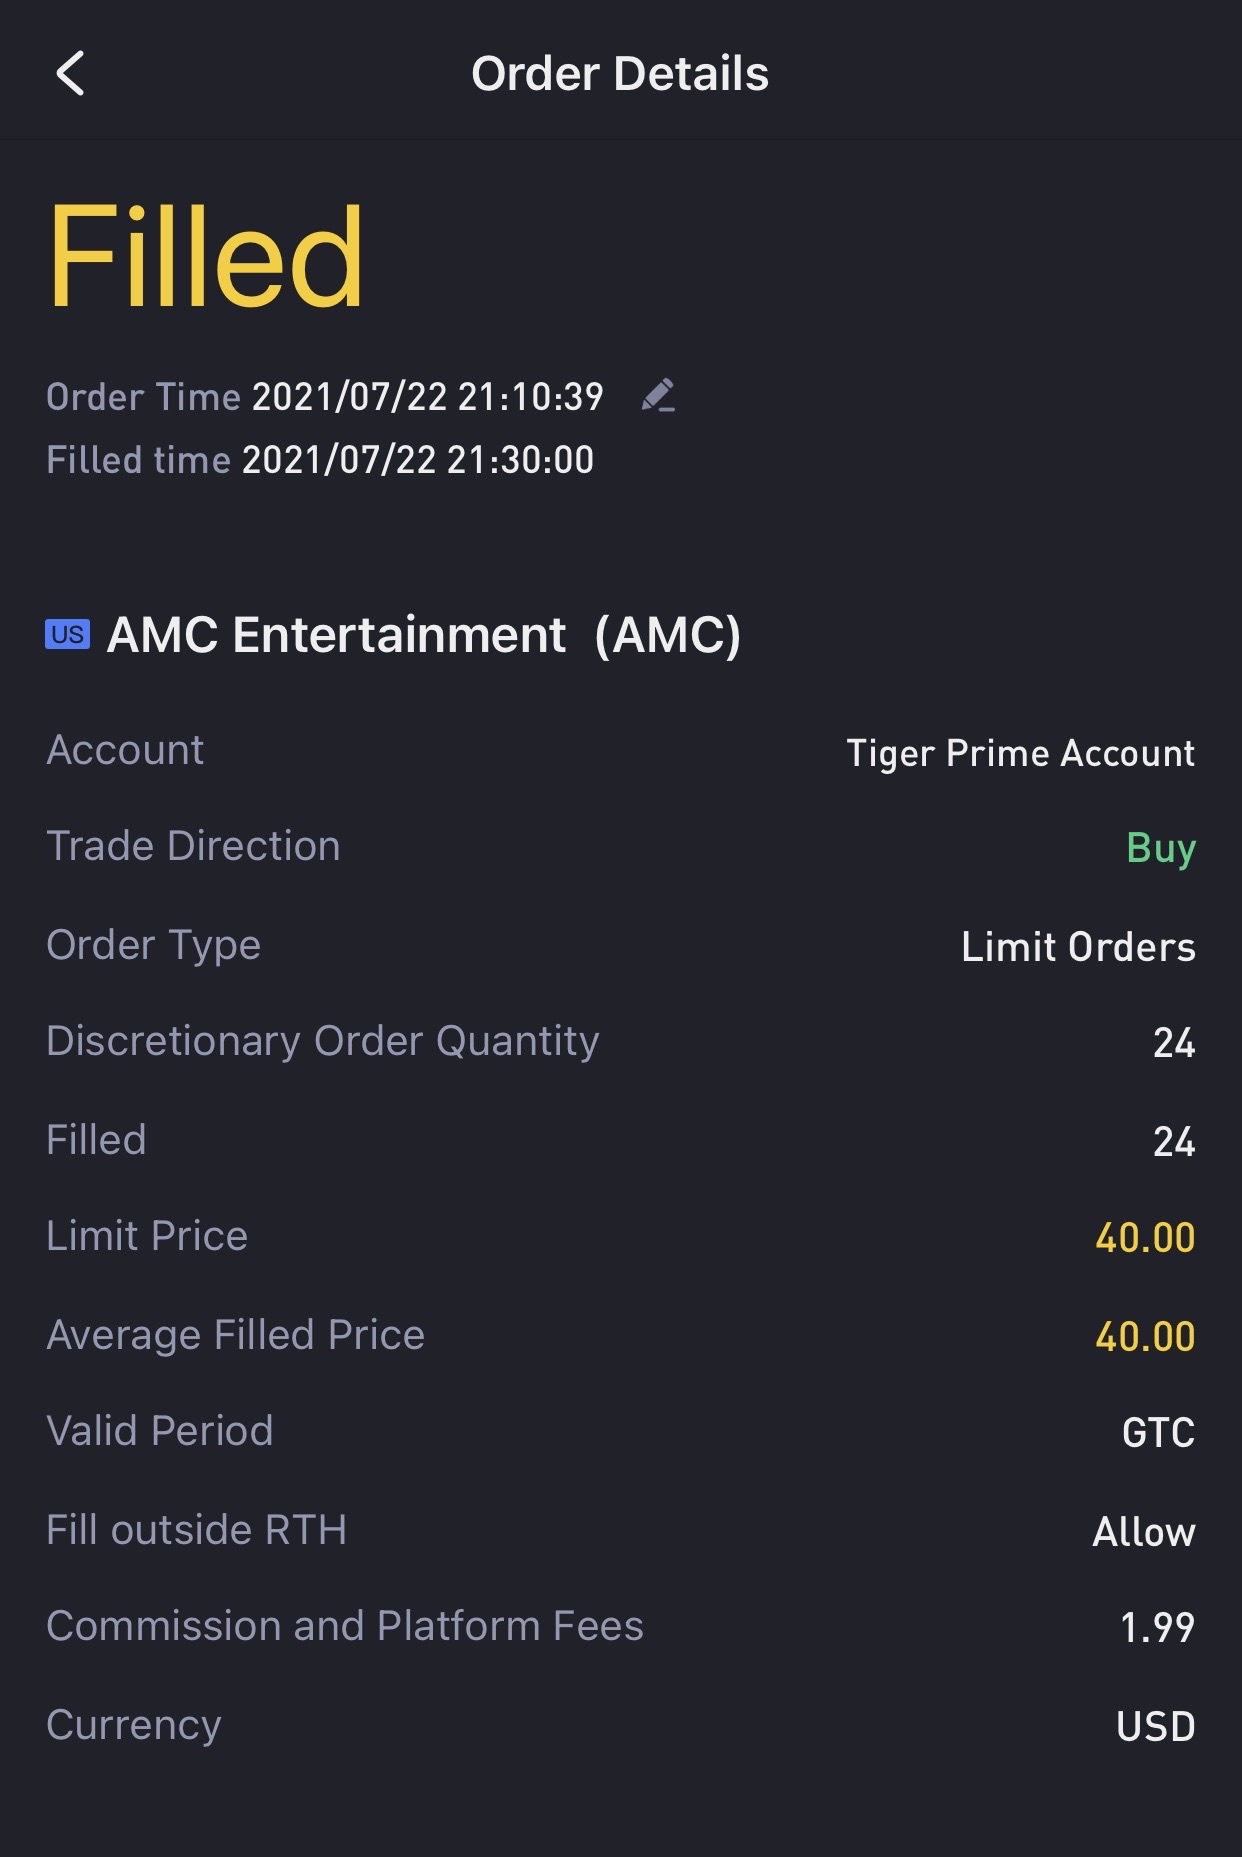
Task: Tap the blue US market badge
Action: tap(68, 635)
